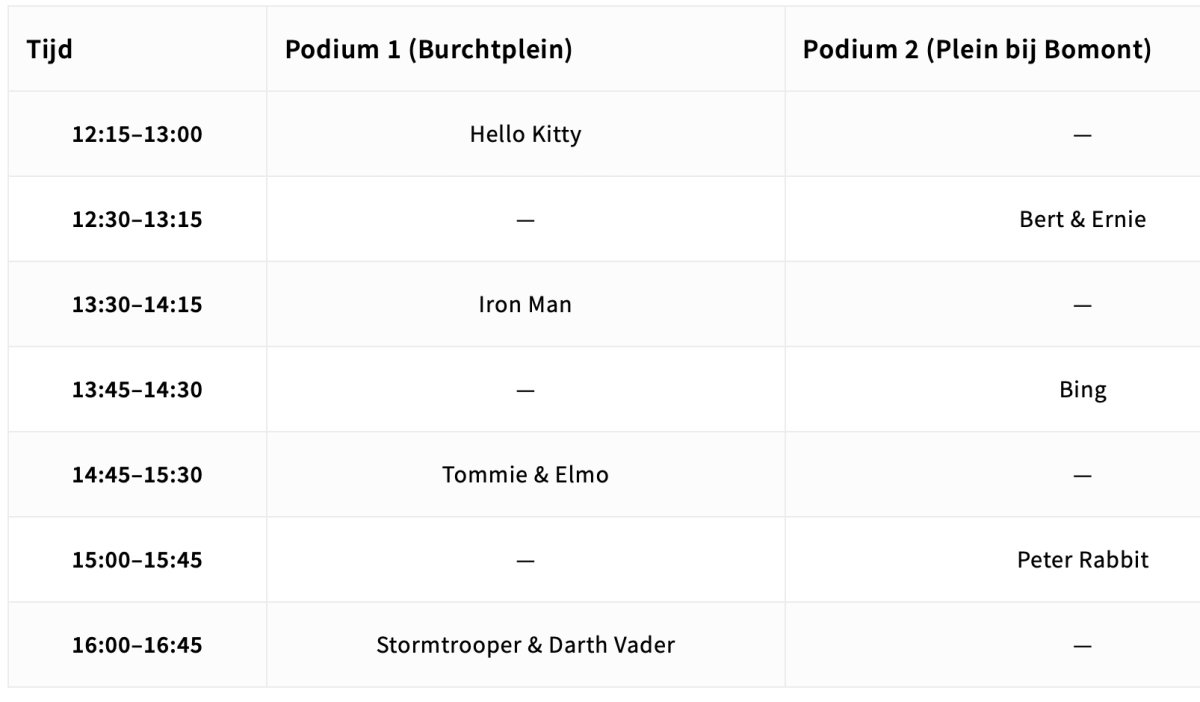Click the empty Podium 2 cell beside Hello Kitty
The image size is (1200, 702).
[1082, 134]
